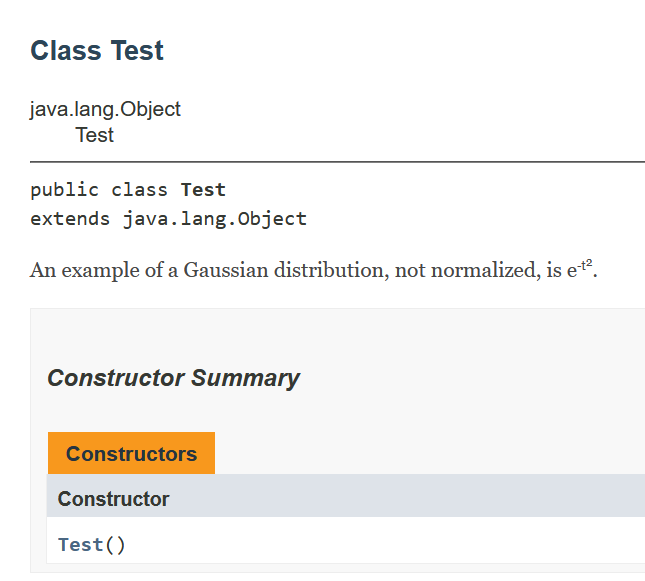
Task: Click the "Class Test" page heading
Action: click(x=97, y=51)
